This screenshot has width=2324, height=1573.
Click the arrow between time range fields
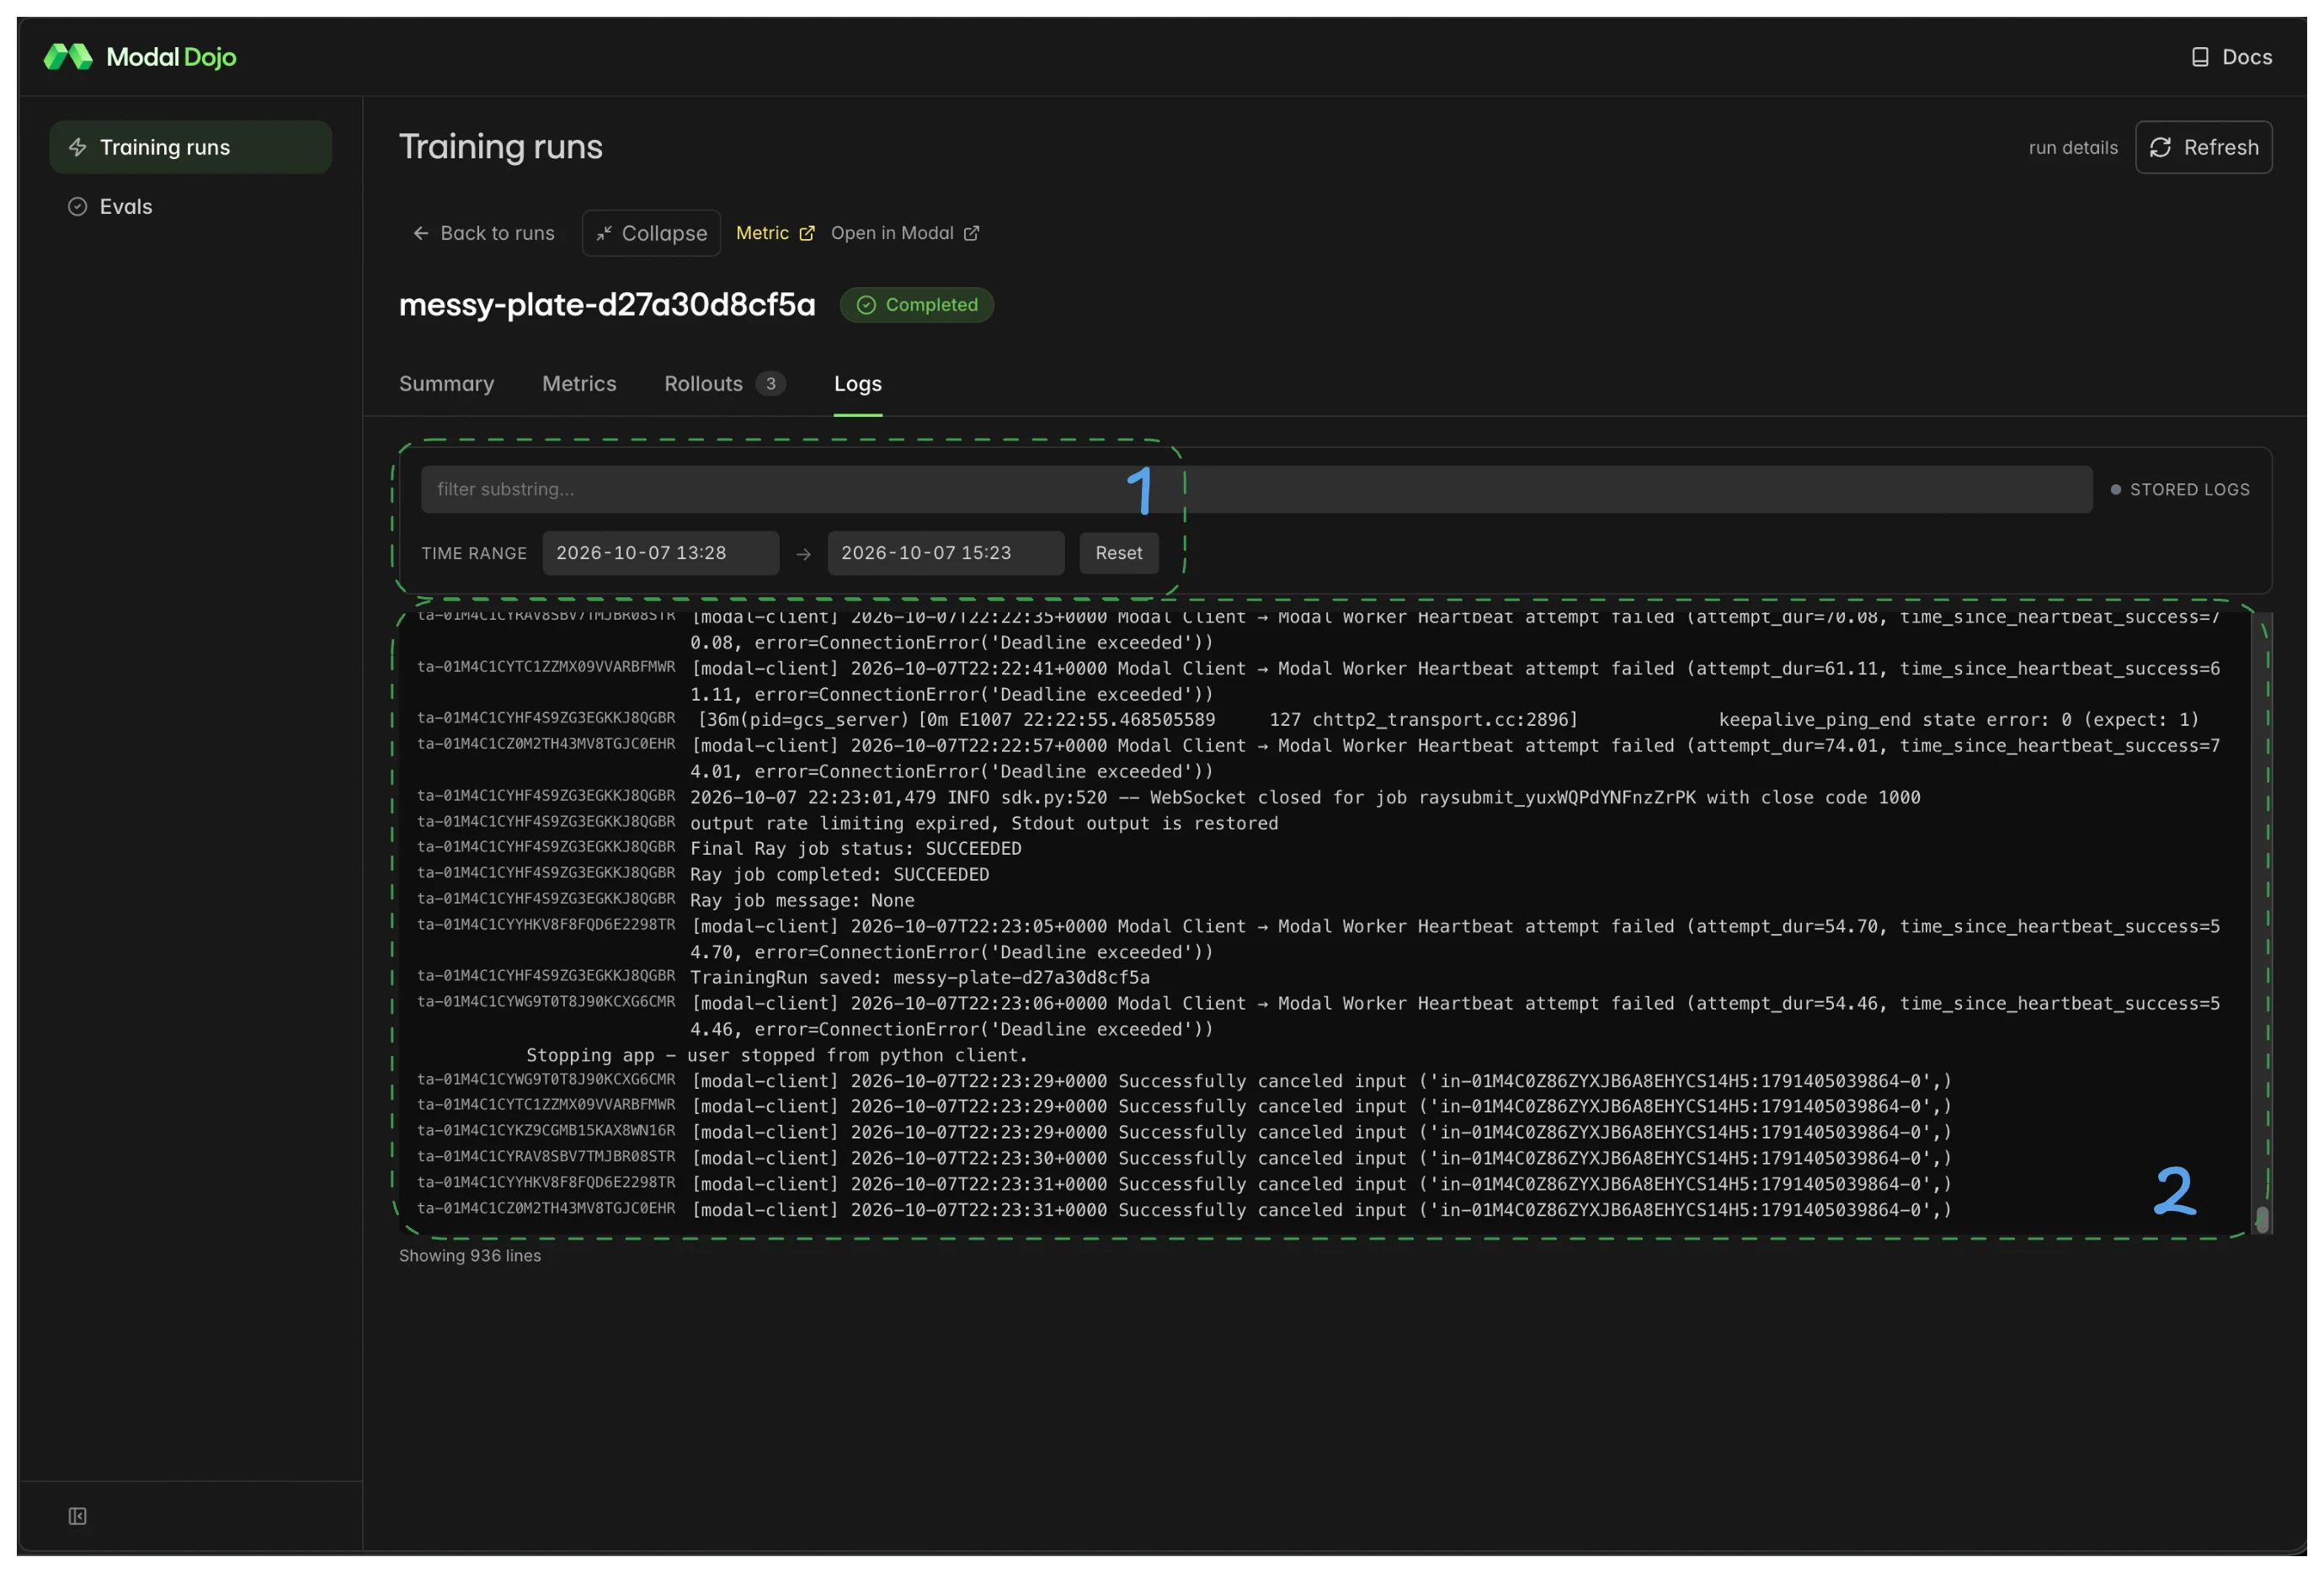coord(803,554)
